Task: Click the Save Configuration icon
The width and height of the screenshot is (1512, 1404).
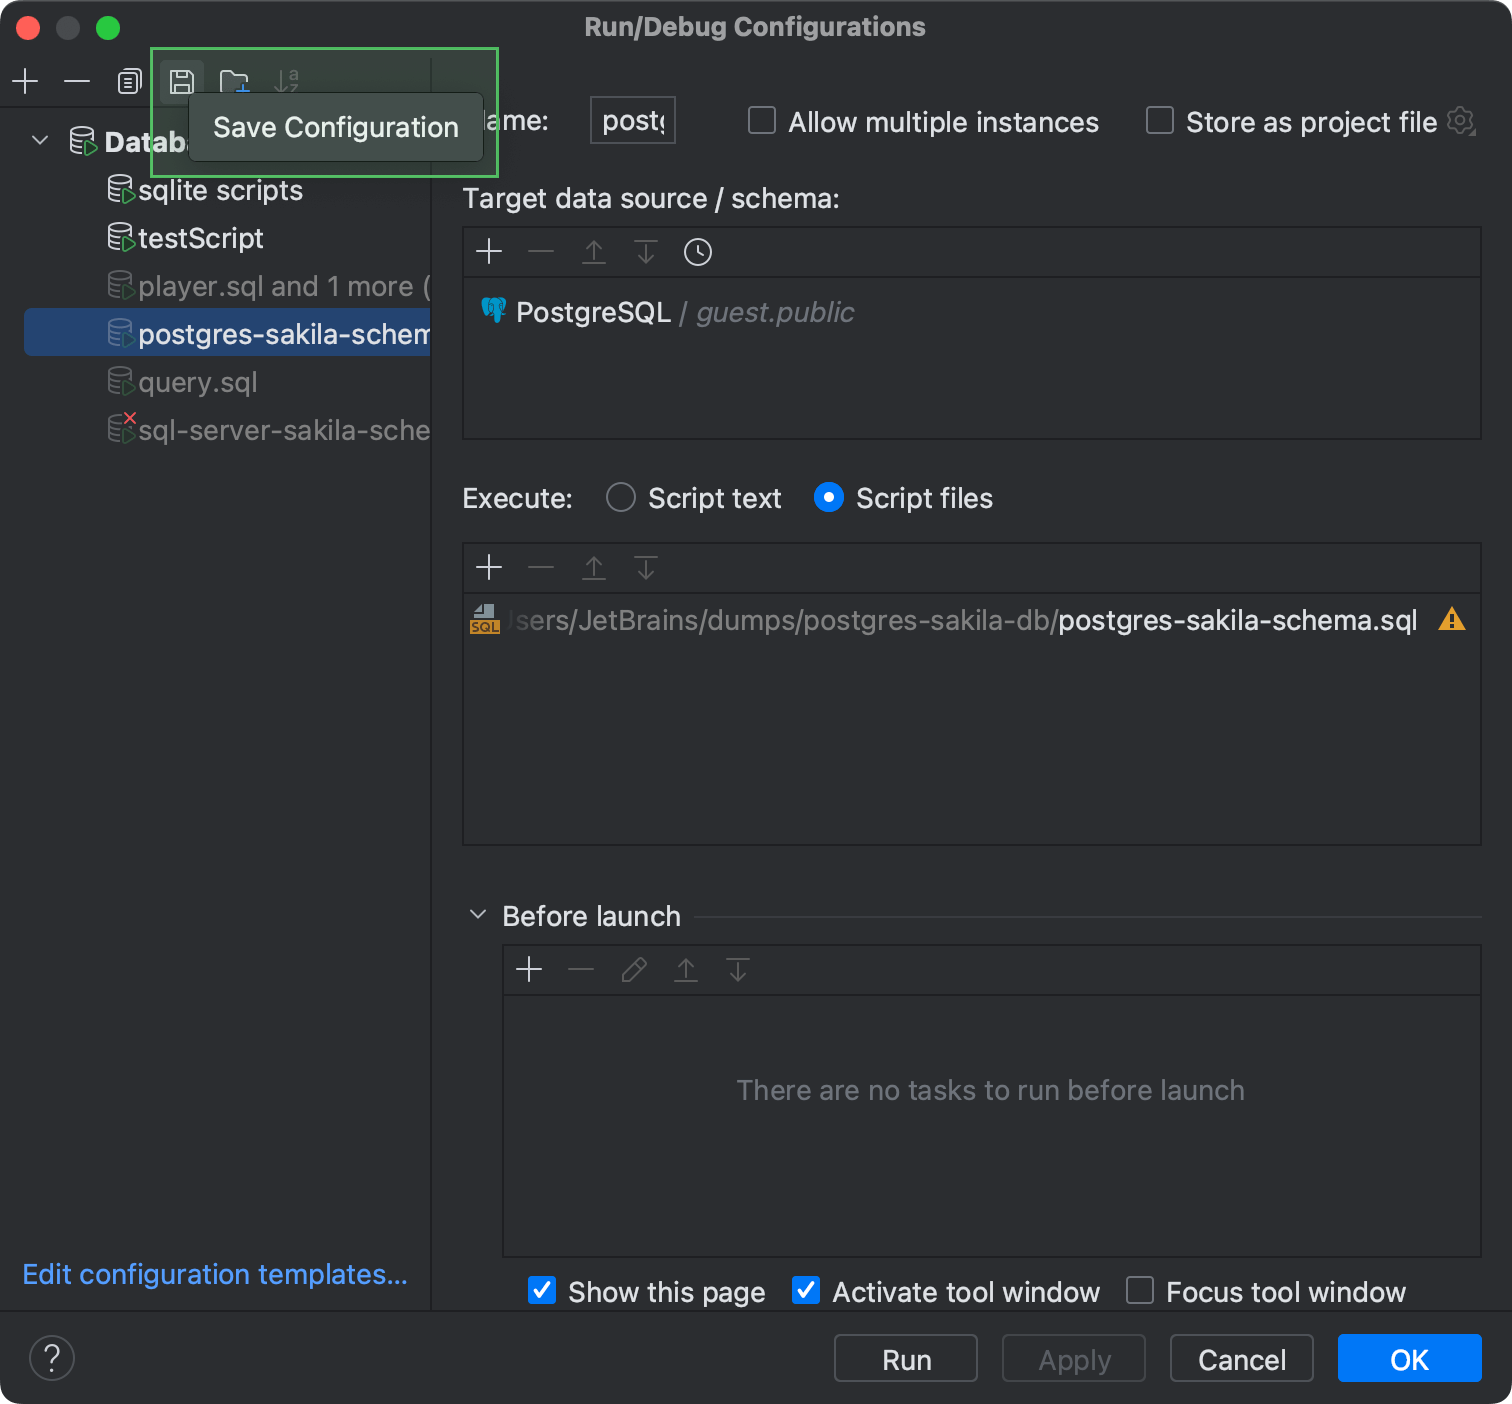Action: pos(181,81)
